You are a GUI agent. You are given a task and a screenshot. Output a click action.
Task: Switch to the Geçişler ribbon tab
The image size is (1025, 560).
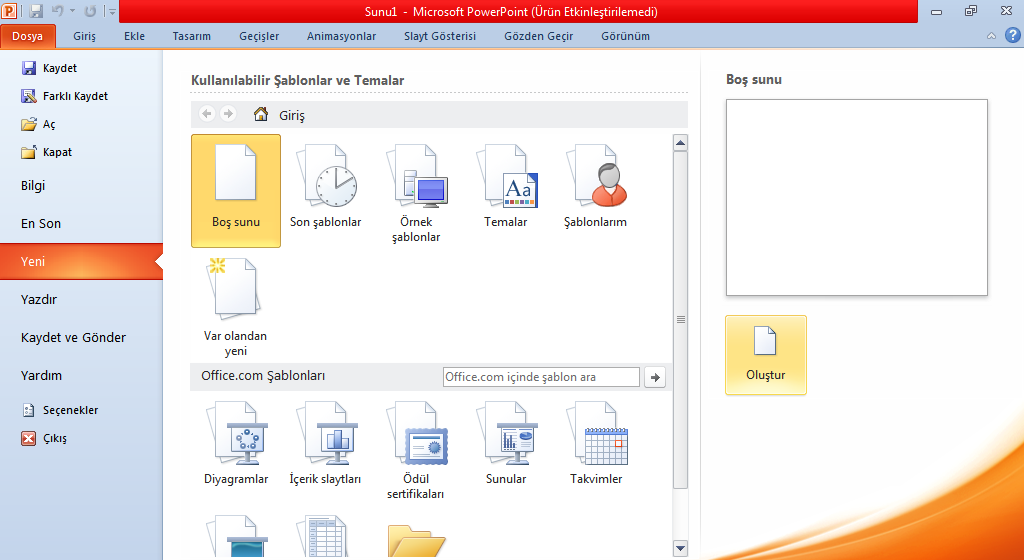tap(259, 37)
